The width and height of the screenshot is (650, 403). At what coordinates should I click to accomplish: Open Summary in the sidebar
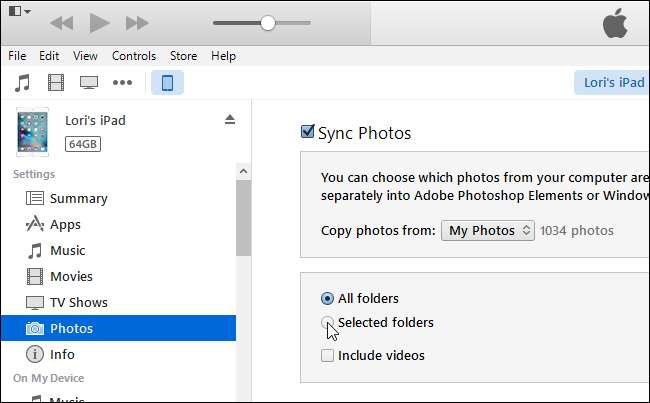tap(78, 198)
